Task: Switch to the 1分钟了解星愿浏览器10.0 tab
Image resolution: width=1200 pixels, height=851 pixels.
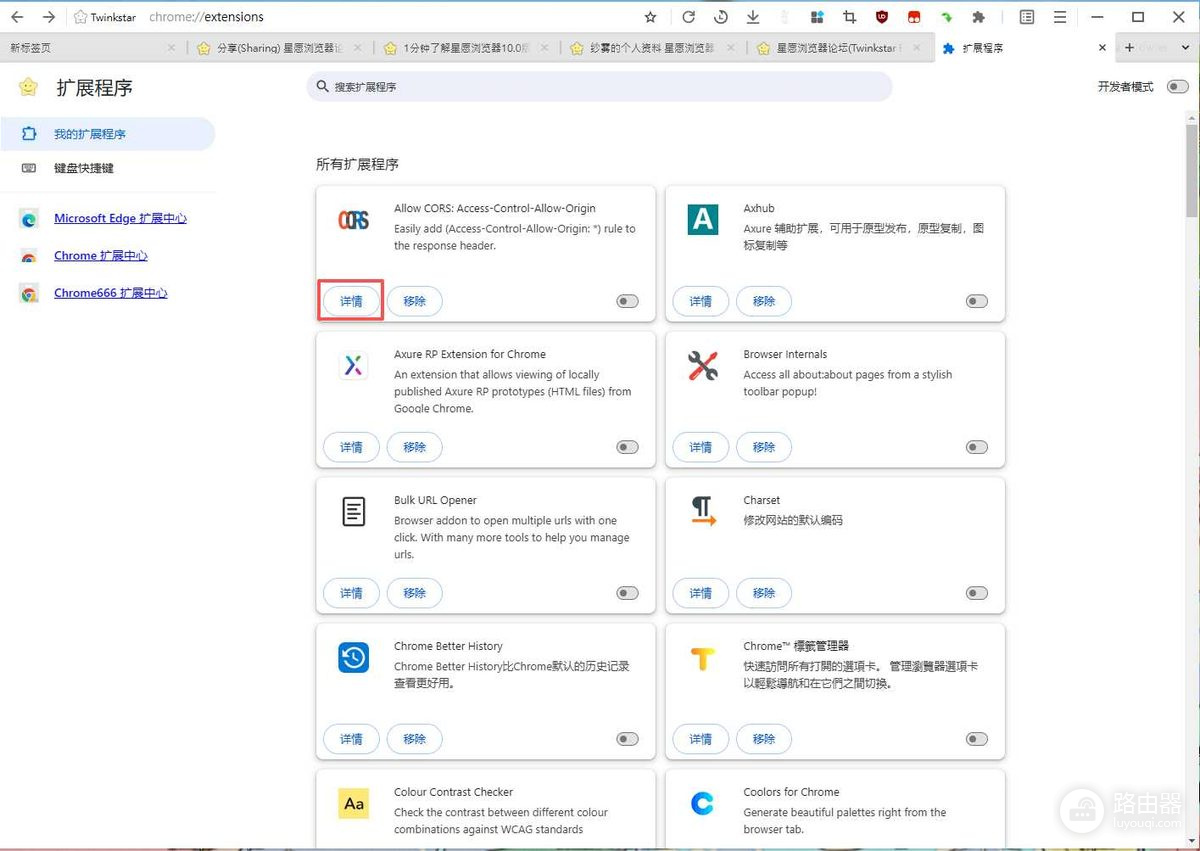Action: (x=466, y=48)
